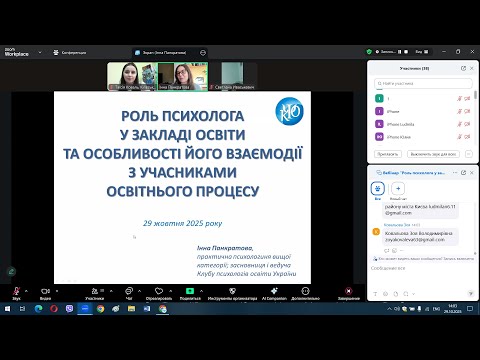The width and height of the screenshot is (480, 360).
Task: Expand participants options arrow in toolbar
Action: pos(111,291)
